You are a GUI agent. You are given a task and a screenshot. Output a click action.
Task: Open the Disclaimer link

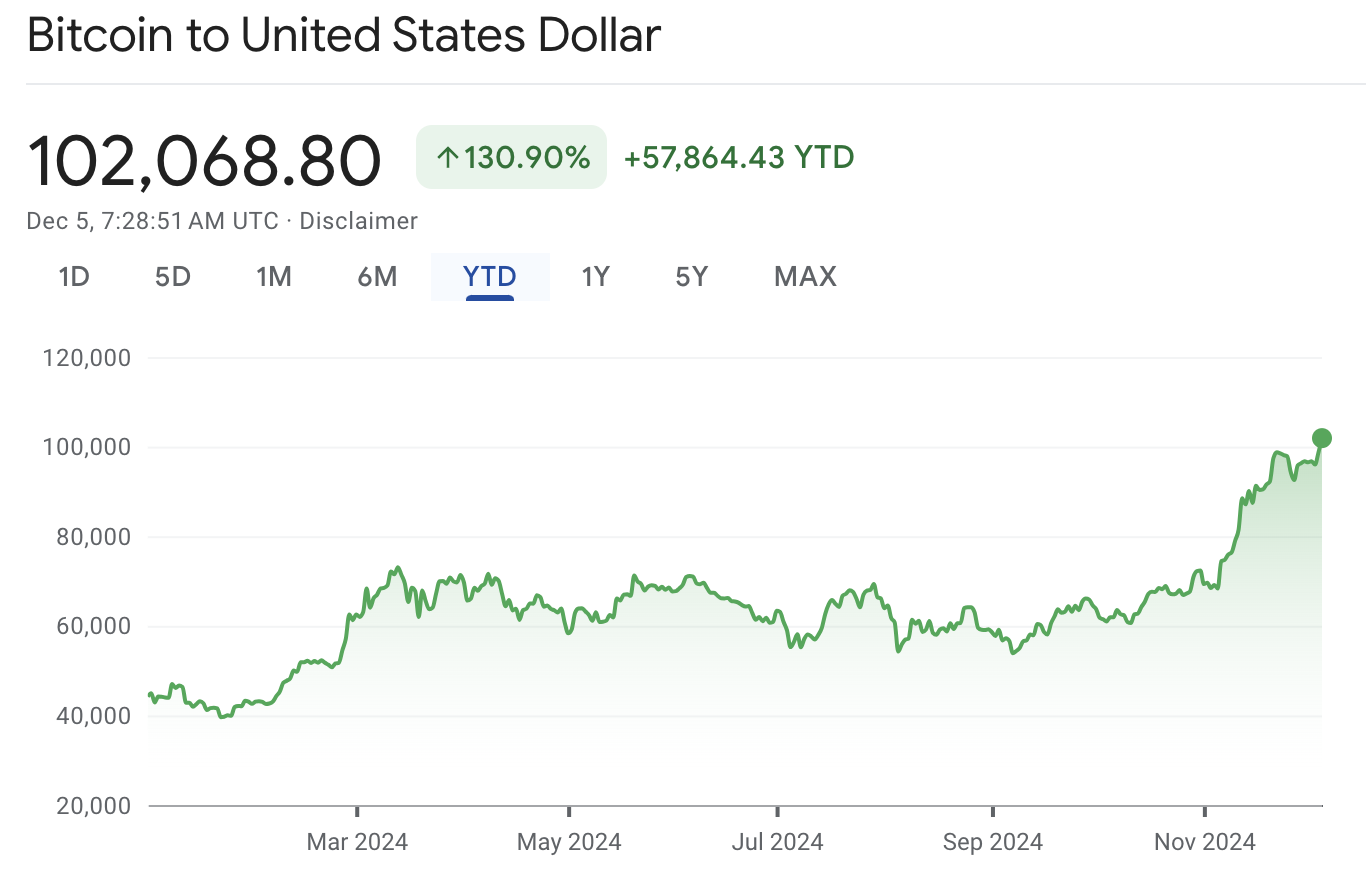pos(359,221)
